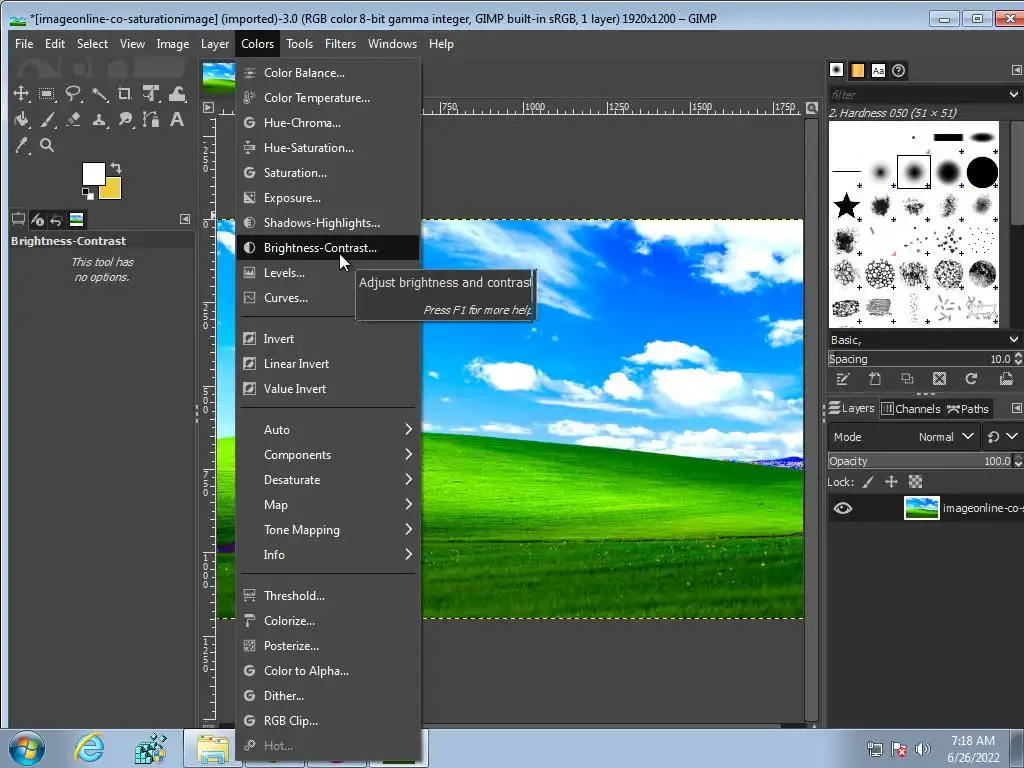Screen dimensions: 1024x768
Task: Choose Brightness-Contrast from Colors menu
Action: point(328,248)
